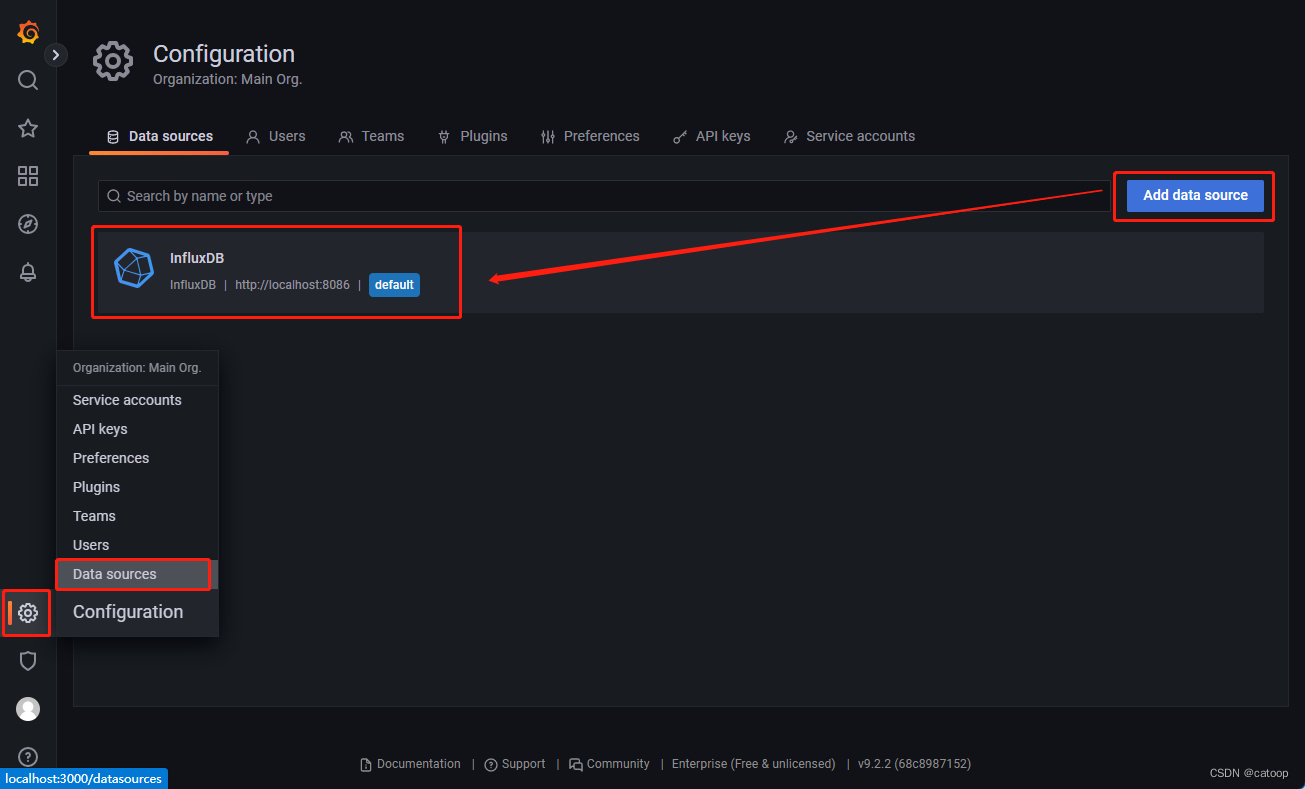Open the Documentation footer link
1305x789 pixels.
tap(410, 764)
